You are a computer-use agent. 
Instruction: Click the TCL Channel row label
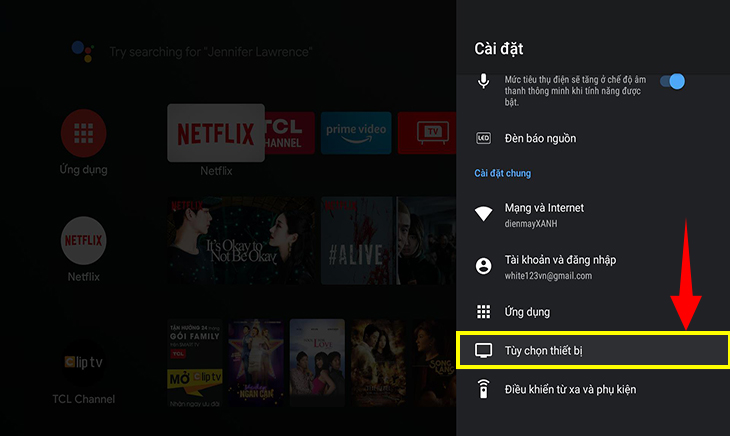(83, 399)
